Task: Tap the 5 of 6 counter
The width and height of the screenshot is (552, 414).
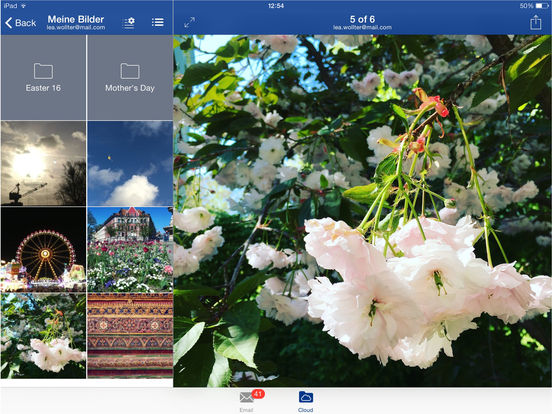Action: [x=362, y=19]
